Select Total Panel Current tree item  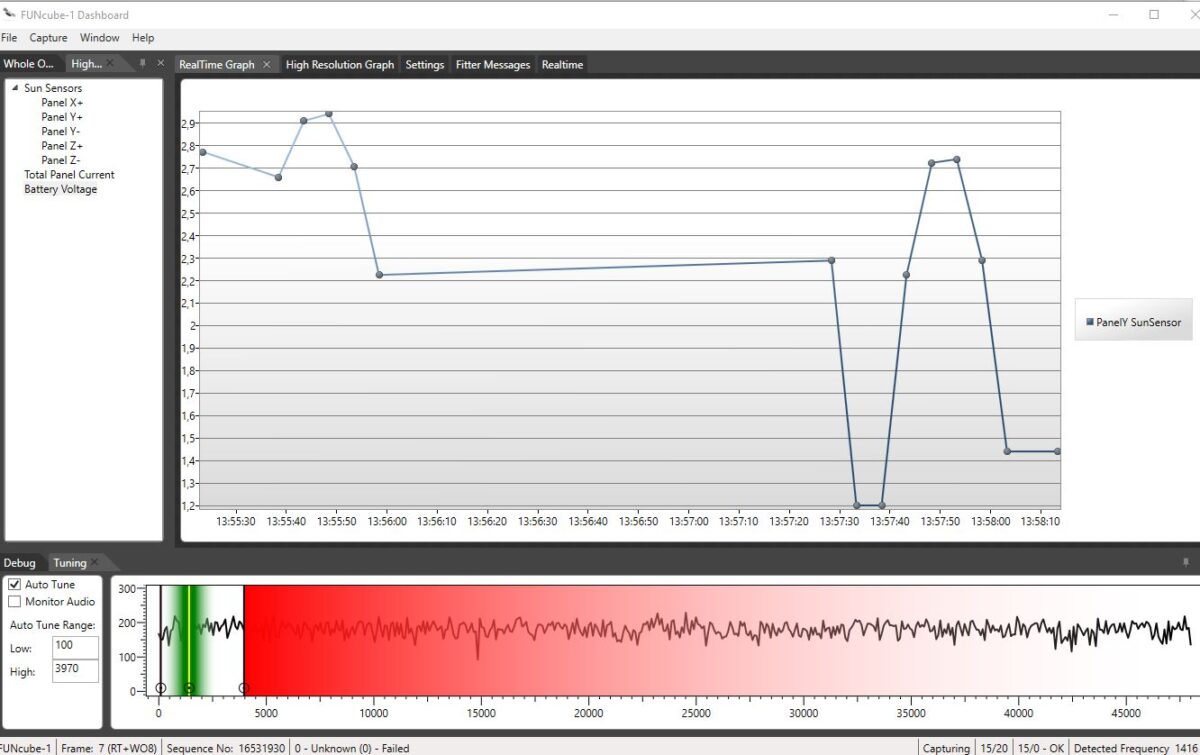69,175
